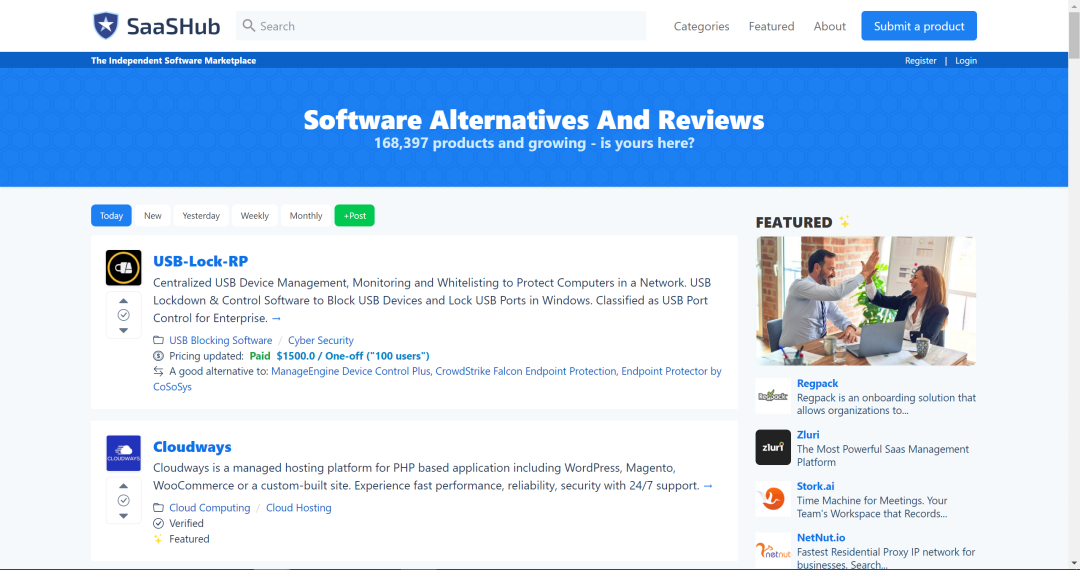This screenshot has width=1080, height=570.
Task: Click the green +Post button
Action: click(355, 215)
